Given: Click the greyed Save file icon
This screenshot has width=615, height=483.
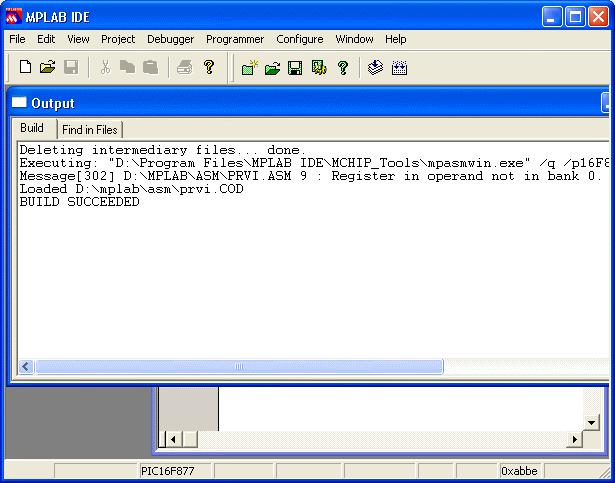Looking at the screenshot, I should coord(71,67).
